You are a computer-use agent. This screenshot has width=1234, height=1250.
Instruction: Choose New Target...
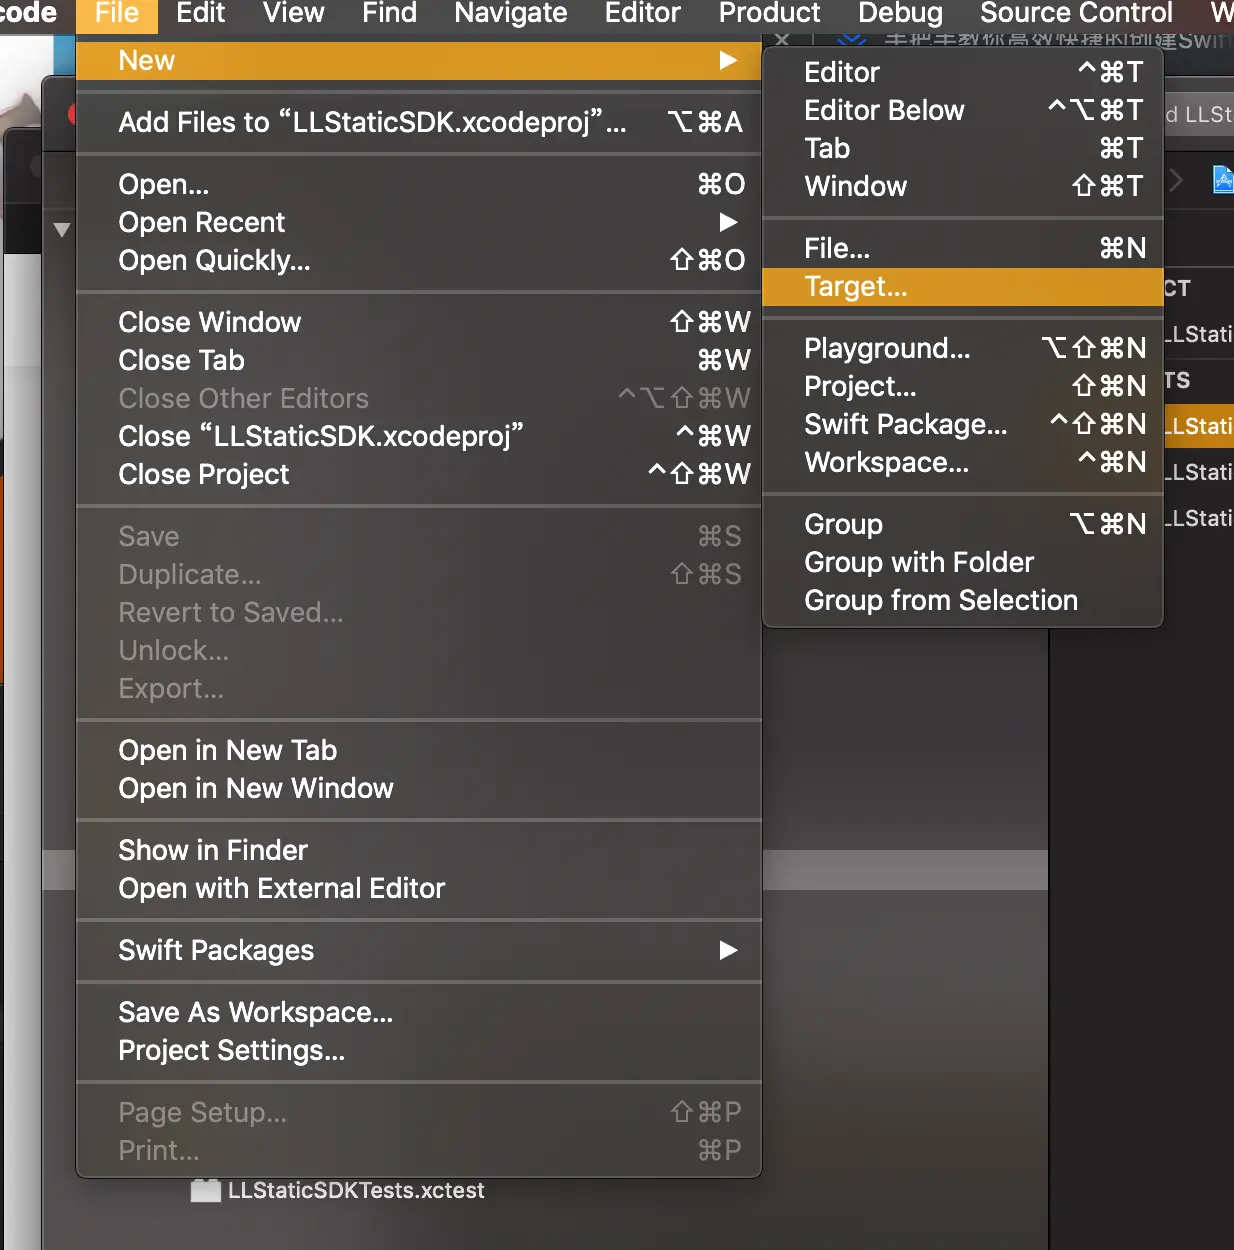(963, 287)
